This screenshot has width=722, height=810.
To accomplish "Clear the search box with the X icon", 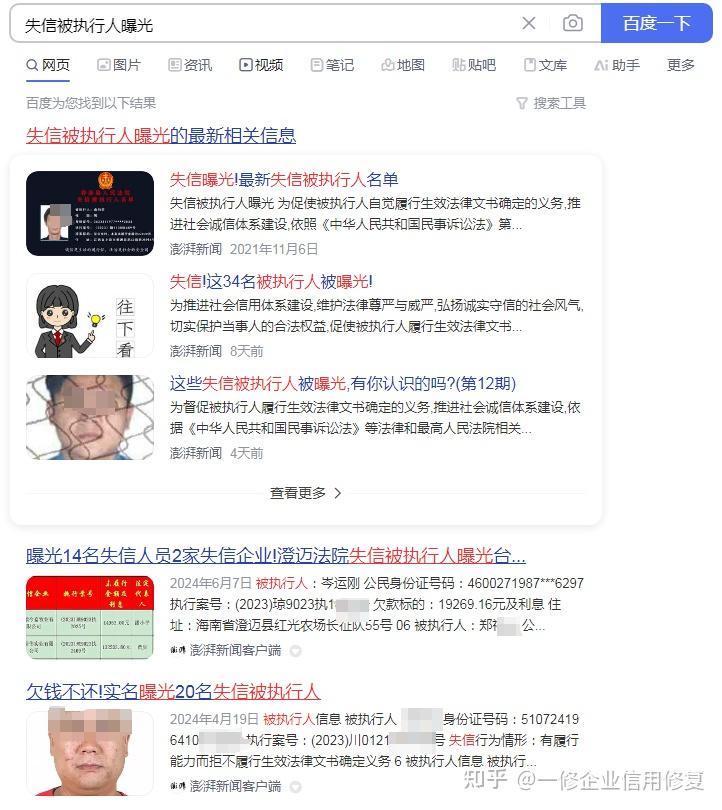I will click(528, 23).
